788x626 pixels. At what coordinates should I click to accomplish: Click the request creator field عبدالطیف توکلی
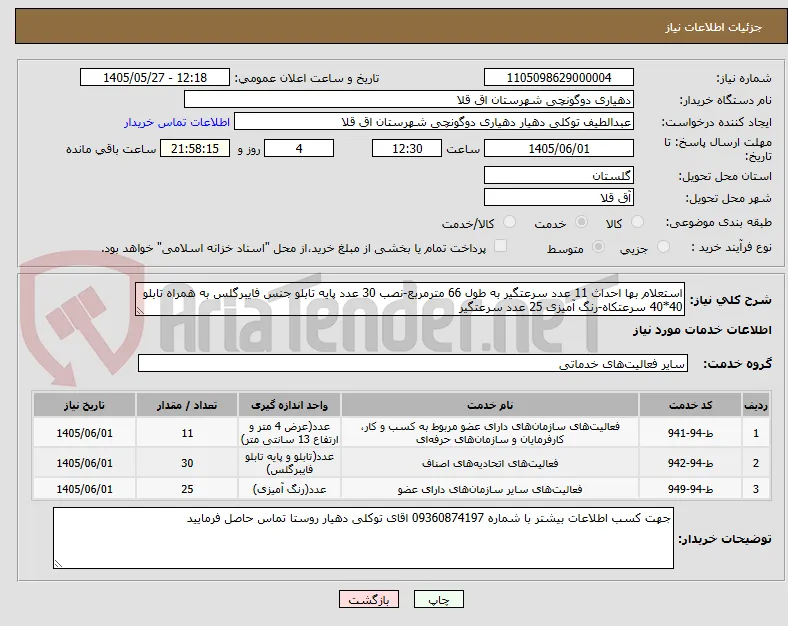[434, 122]
